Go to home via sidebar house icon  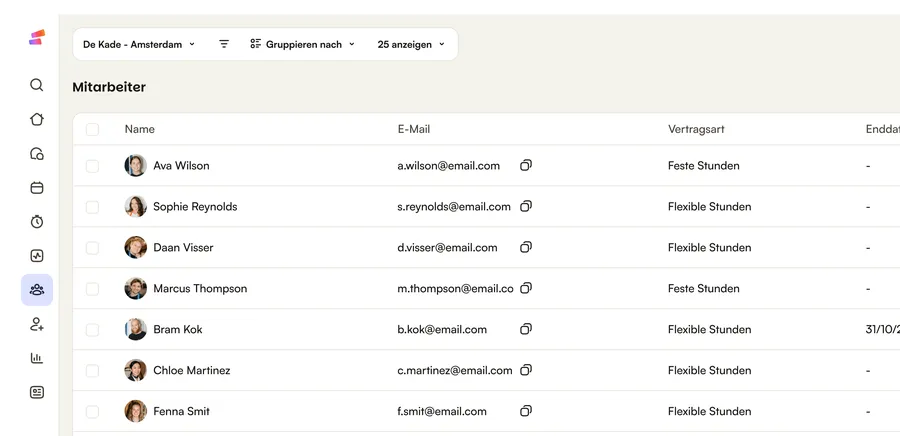click(37, 119)
